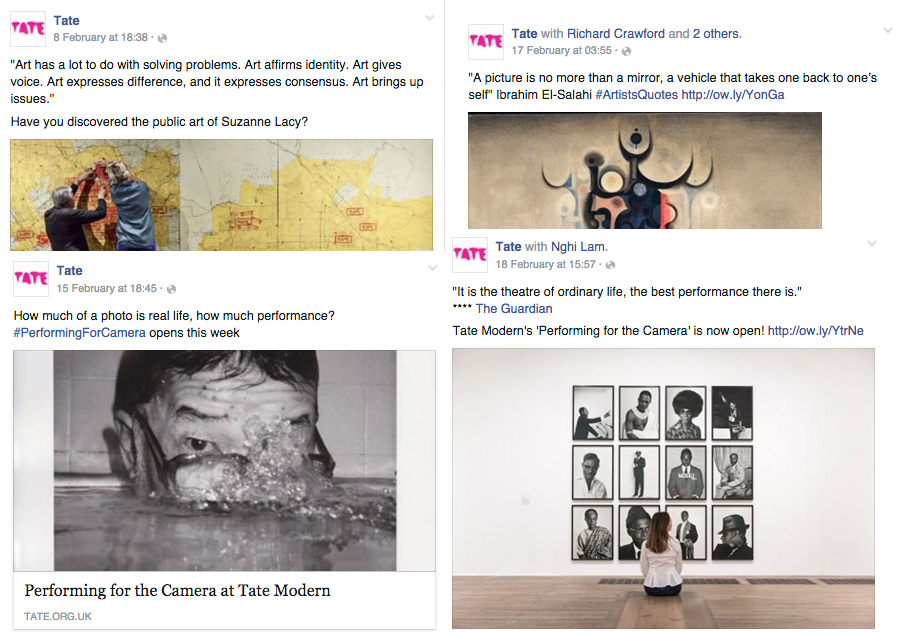Screen dimensions: 900x638
Task: Open The Guardian link
Action: pos(514,309)
